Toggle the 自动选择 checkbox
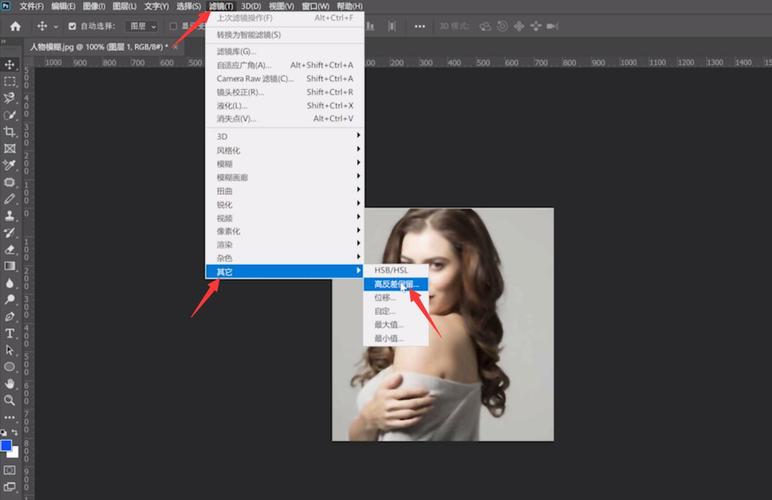Screen dimensions: 772x500 coord(72,26)
